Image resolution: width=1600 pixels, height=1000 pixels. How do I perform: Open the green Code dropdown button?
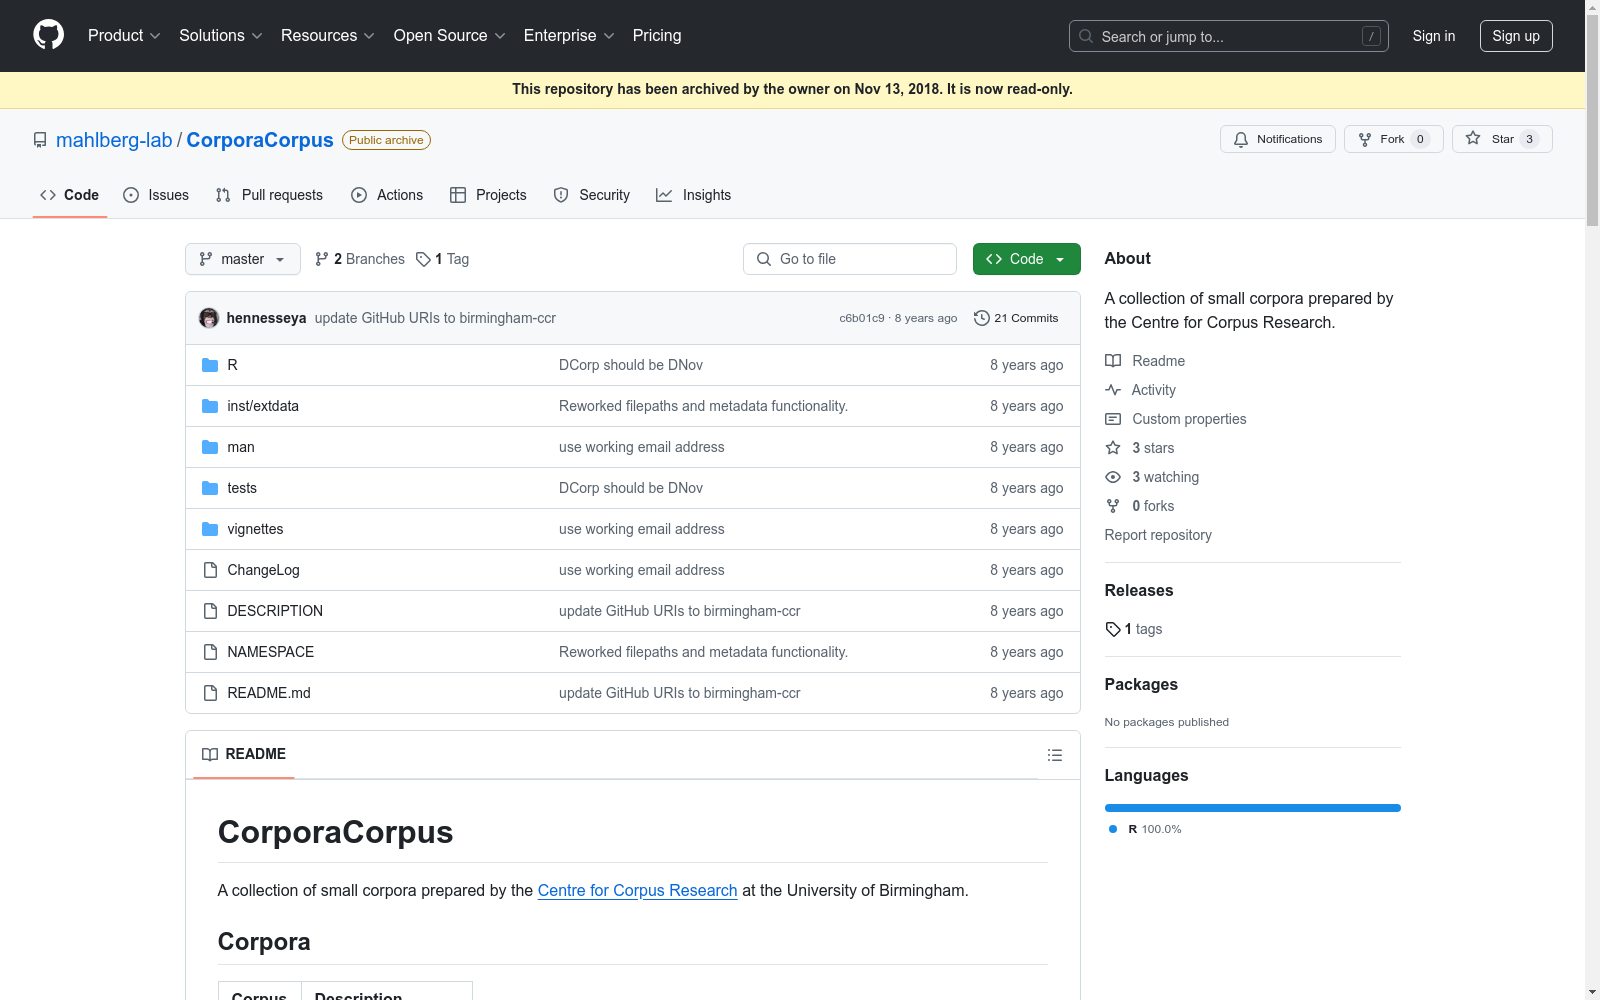coord(1026,259)
